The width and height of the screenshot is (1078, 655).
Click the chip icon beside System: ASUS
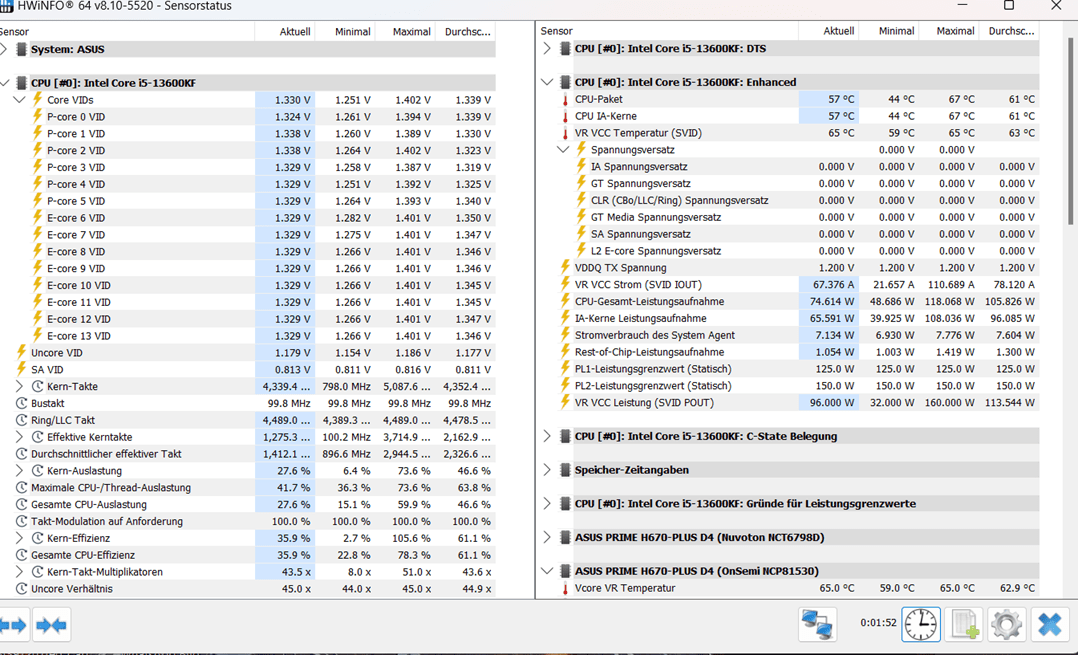(x=21, y=49)
